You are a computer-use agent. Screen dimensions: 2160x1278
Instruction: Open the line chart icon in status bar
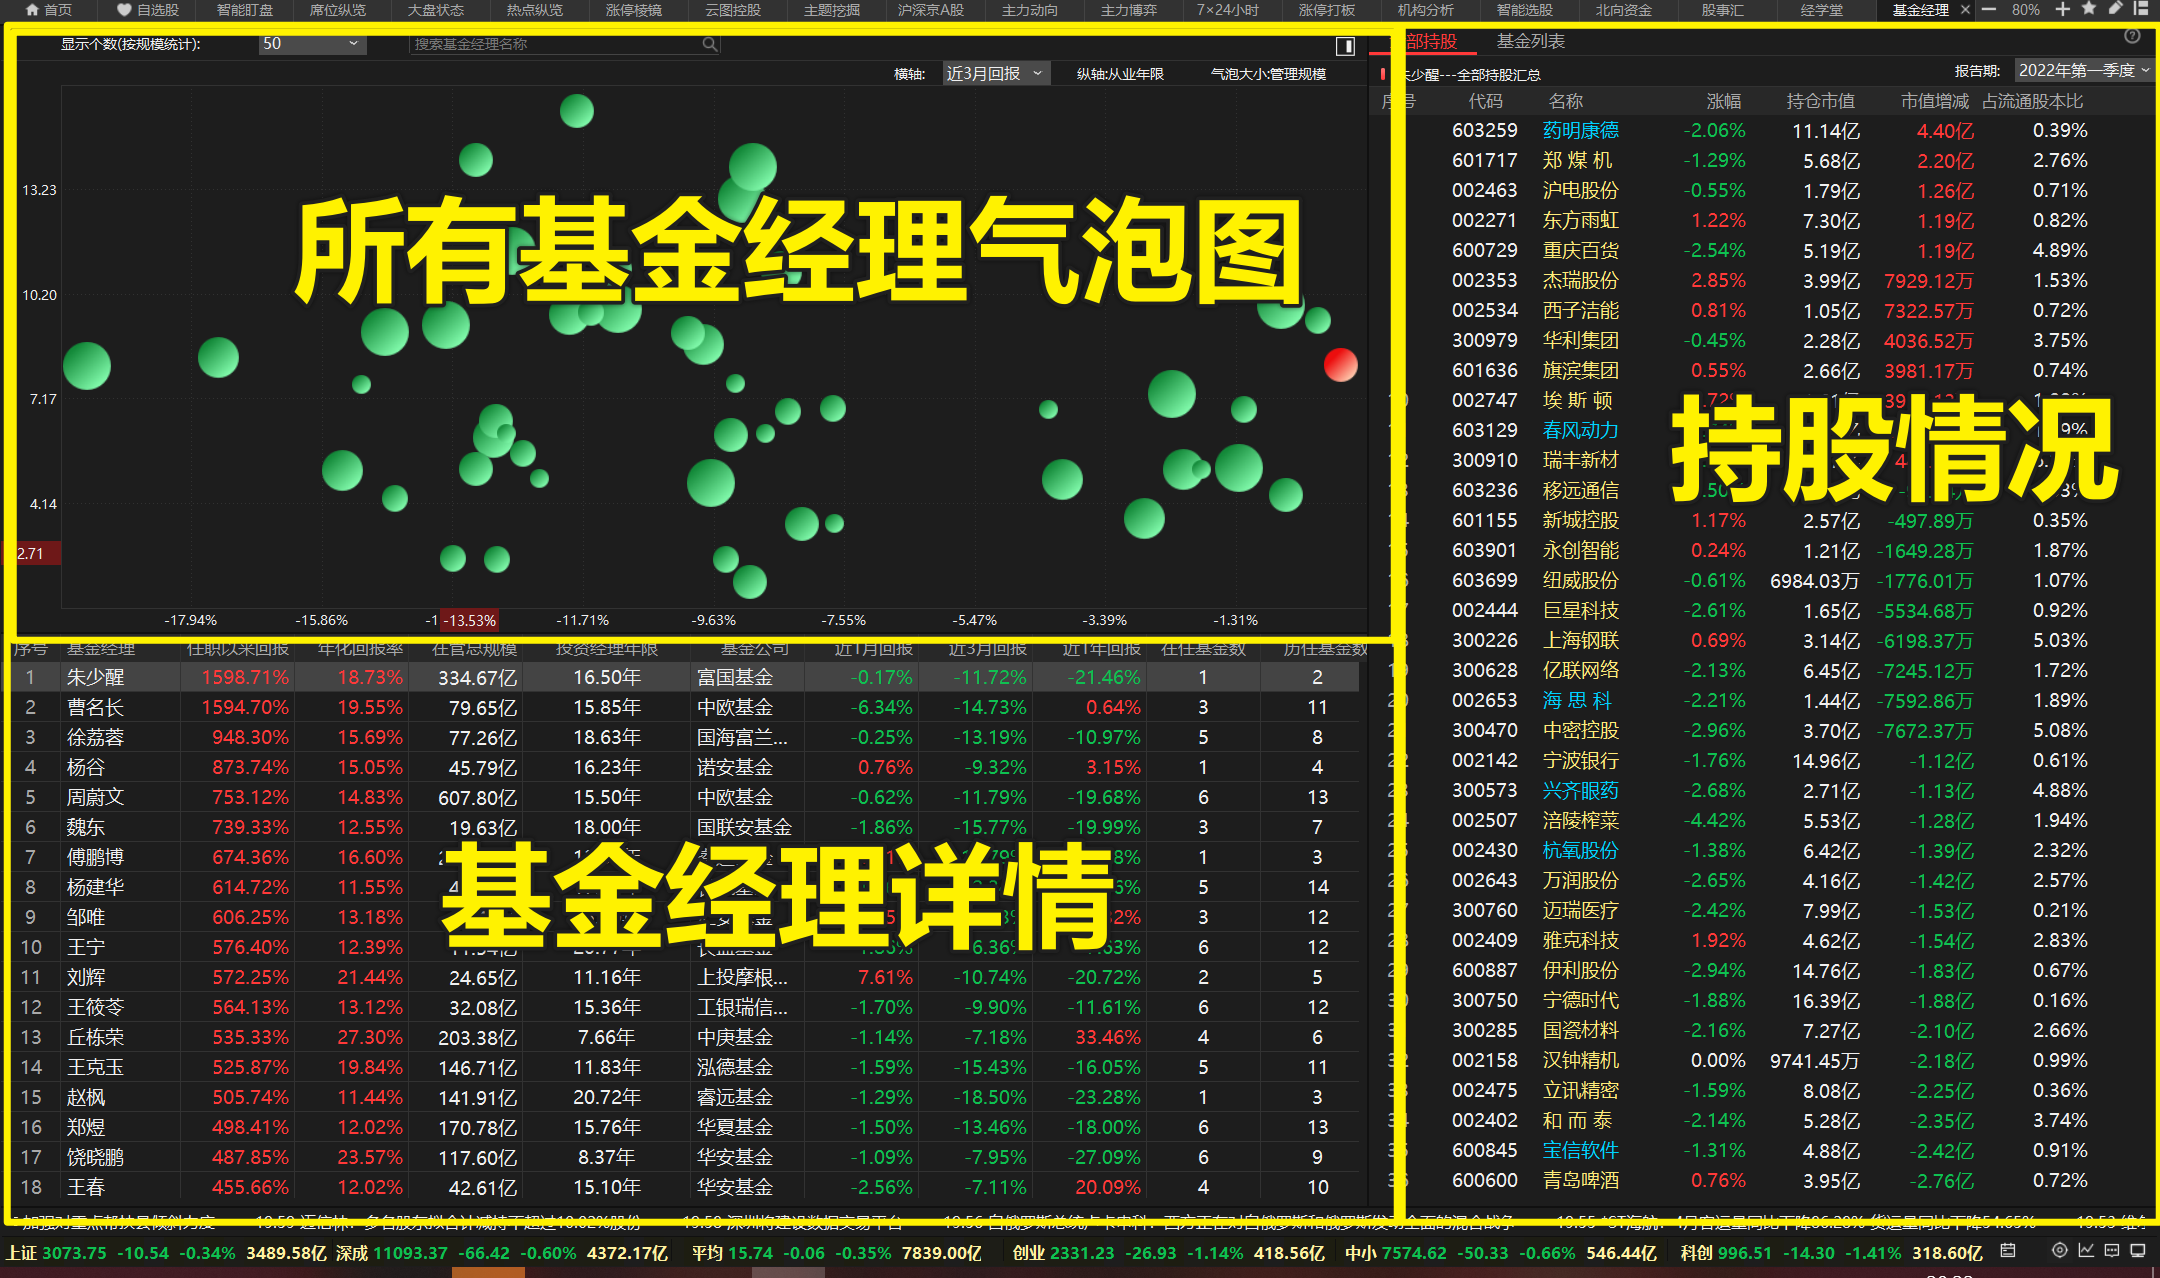[x=2086, y=1251]
